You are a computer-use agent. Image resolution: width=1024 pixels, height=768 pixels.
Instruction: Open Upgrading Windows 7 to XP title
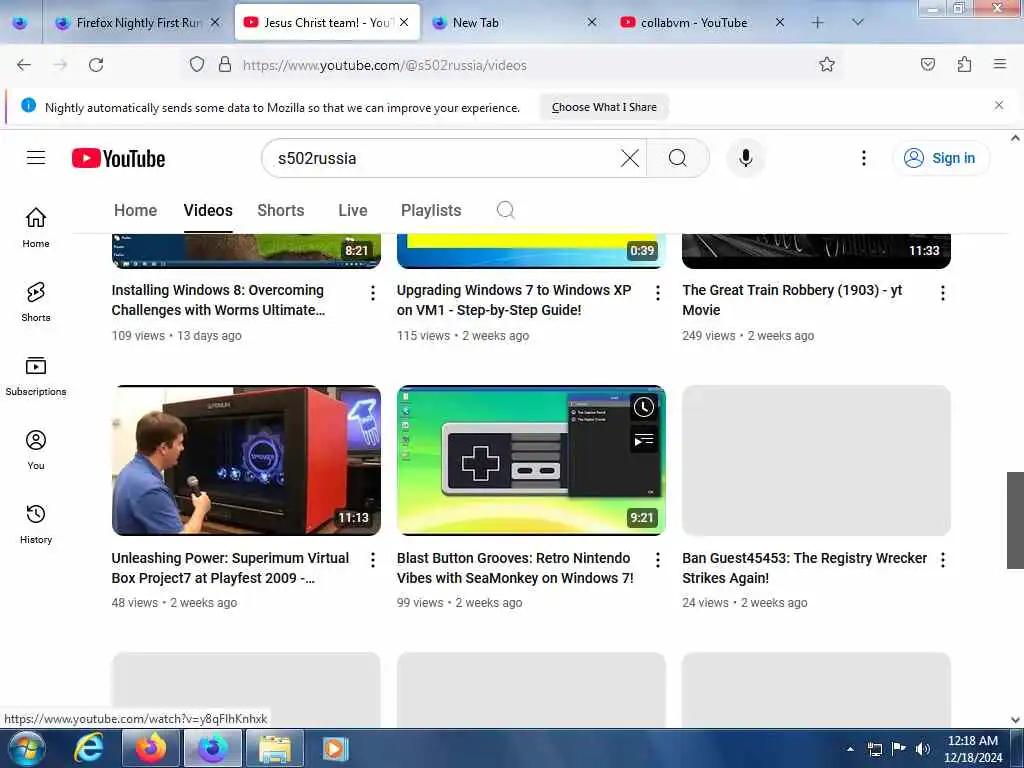pos(514,300)
